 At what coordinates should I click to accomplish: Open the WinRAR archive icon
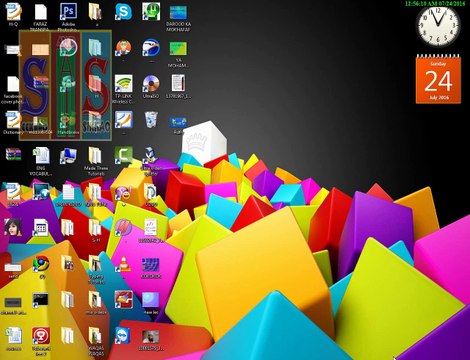coord(13,154)
